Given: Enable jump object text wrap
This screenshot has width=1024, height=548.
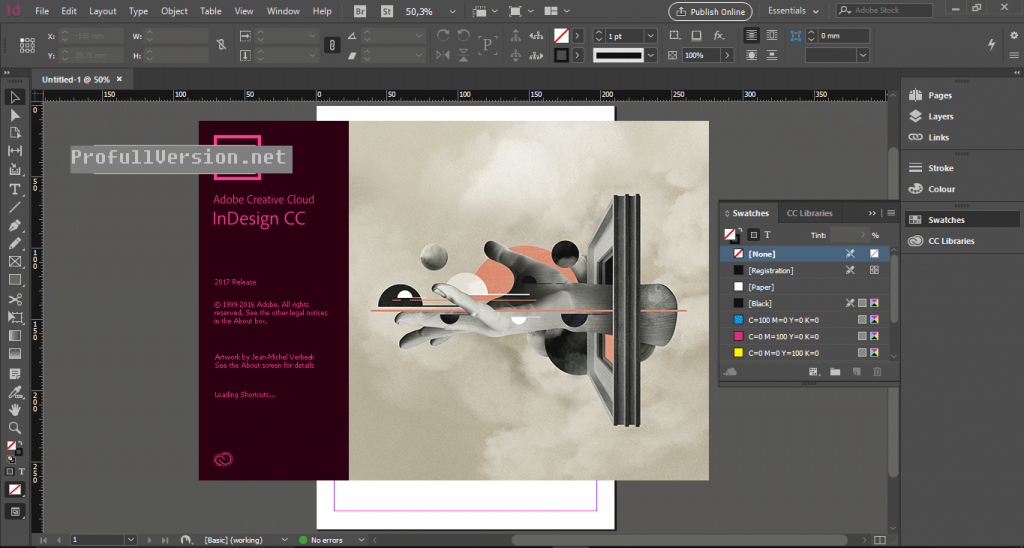Looking at the screenshot, I should coord(771,56).
